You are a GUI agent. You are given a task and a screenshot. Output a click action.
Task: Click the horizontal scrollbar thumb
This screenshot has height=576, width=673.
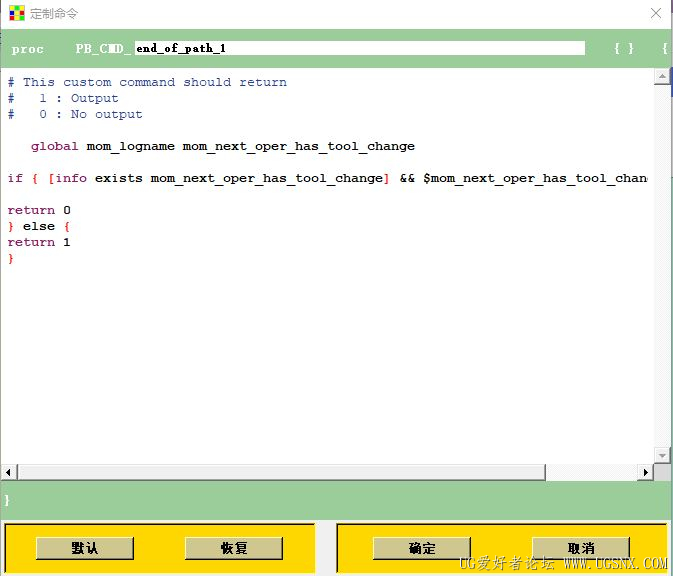click(281, 473)
